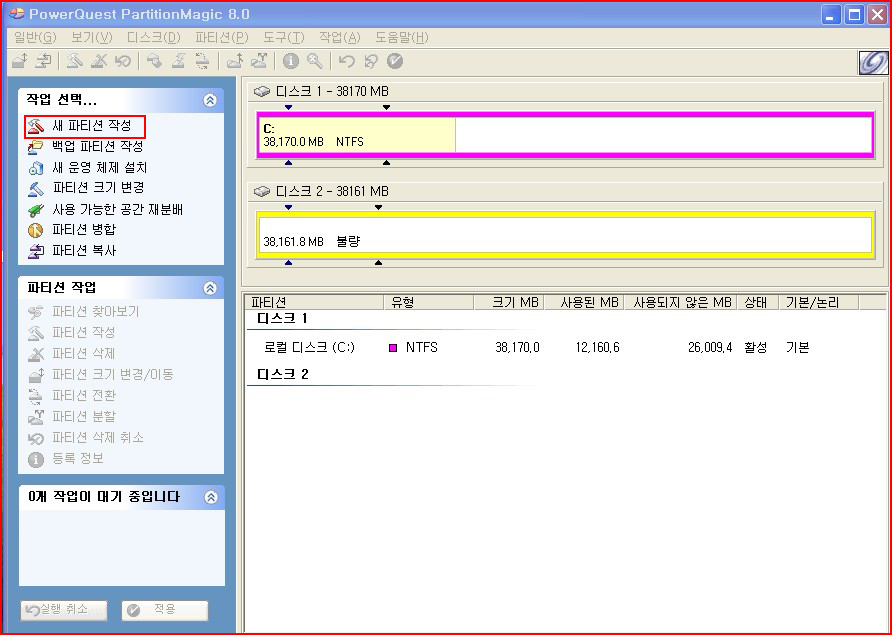Click the 새 운영 체제 설치 link
Viewport: 892px width, 635px height.
[100, 168]
